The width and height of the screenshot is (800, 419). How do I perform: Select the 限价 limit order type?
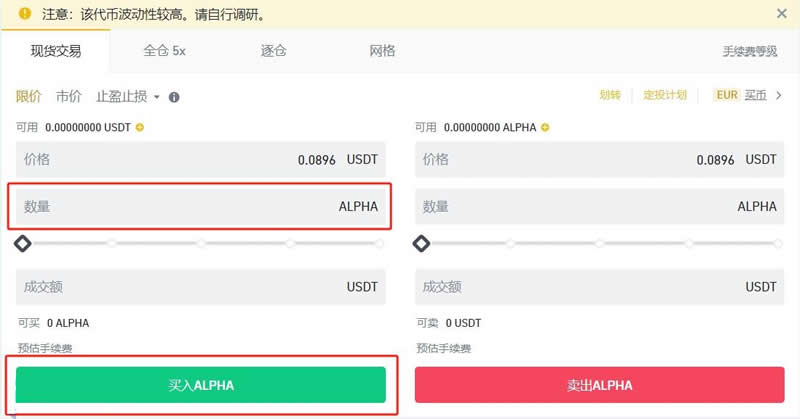point(29,97)
